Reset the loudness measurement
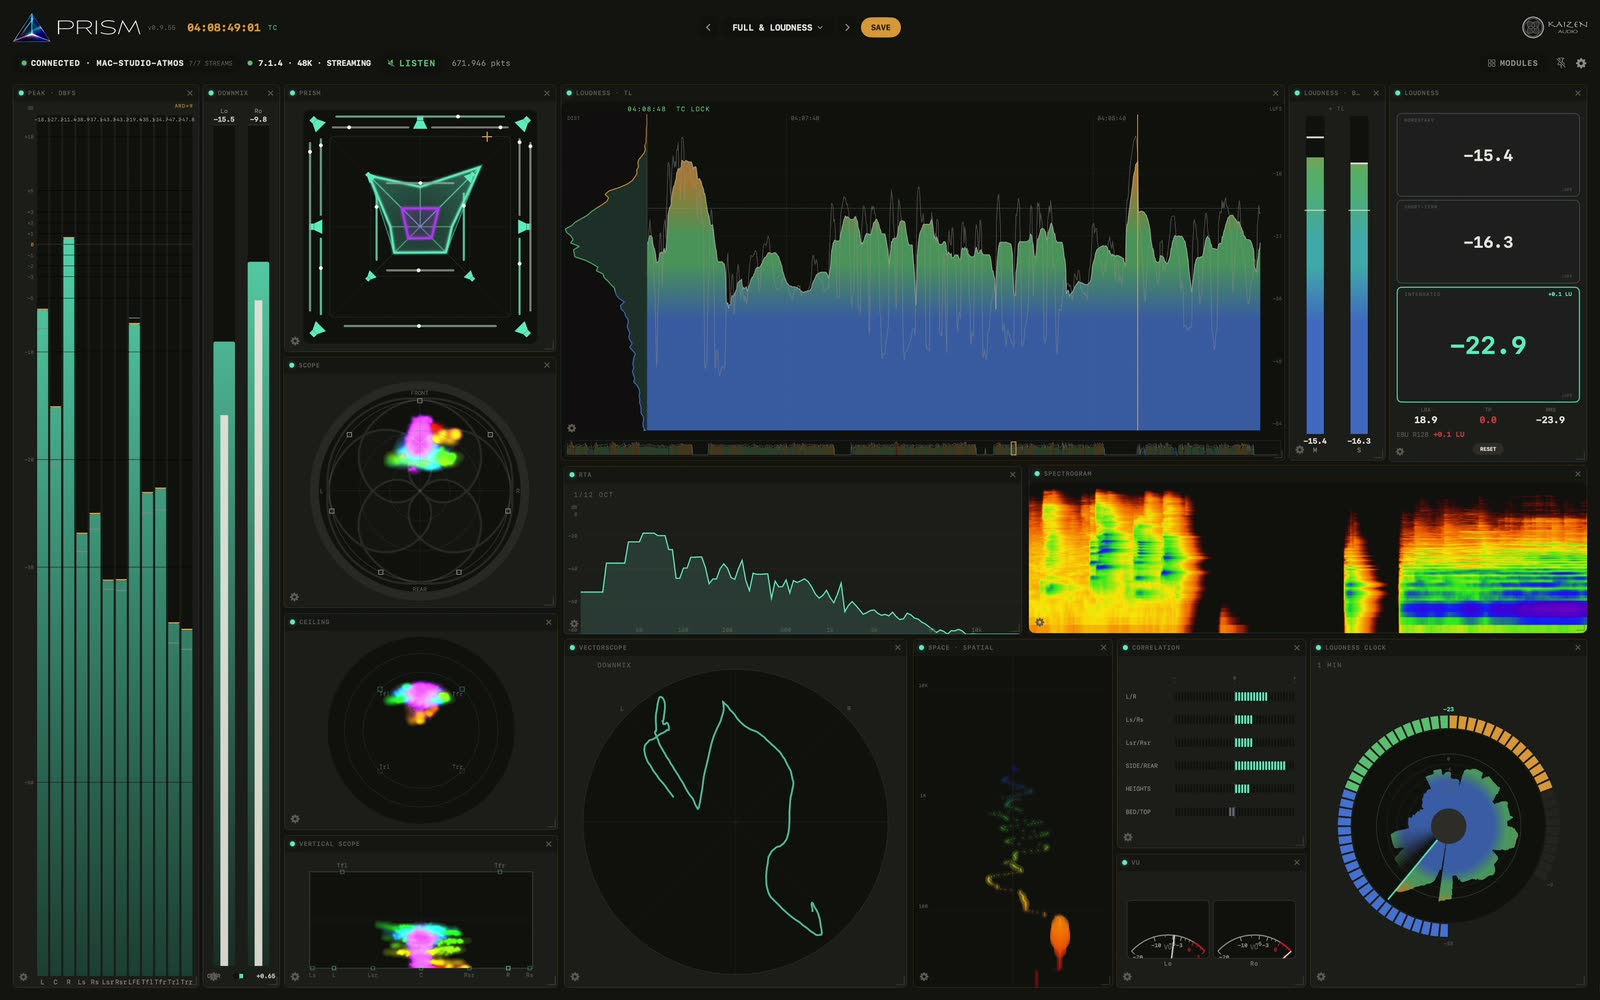Viewport: 1600px width, 1000px height. [x=1488, y=449]
